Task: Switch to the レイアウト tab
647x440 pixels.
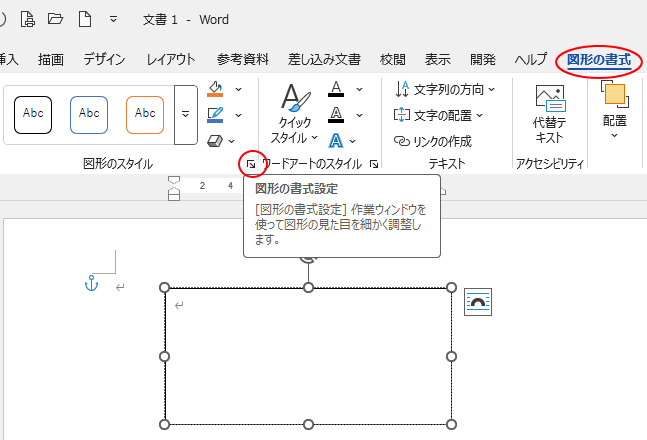Action: click(171, 60)
